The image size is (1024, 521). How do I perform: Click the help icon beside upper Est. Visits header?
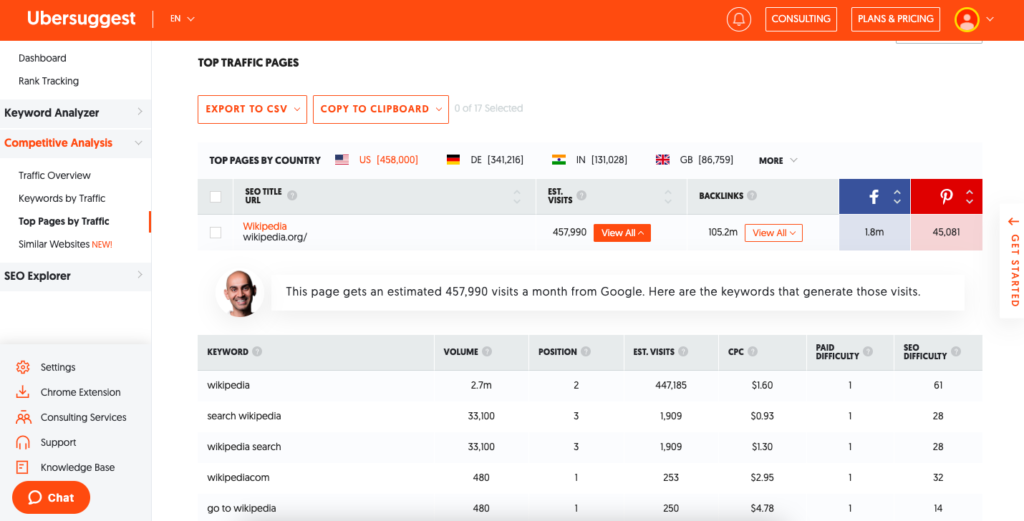(x=581, y=195)
